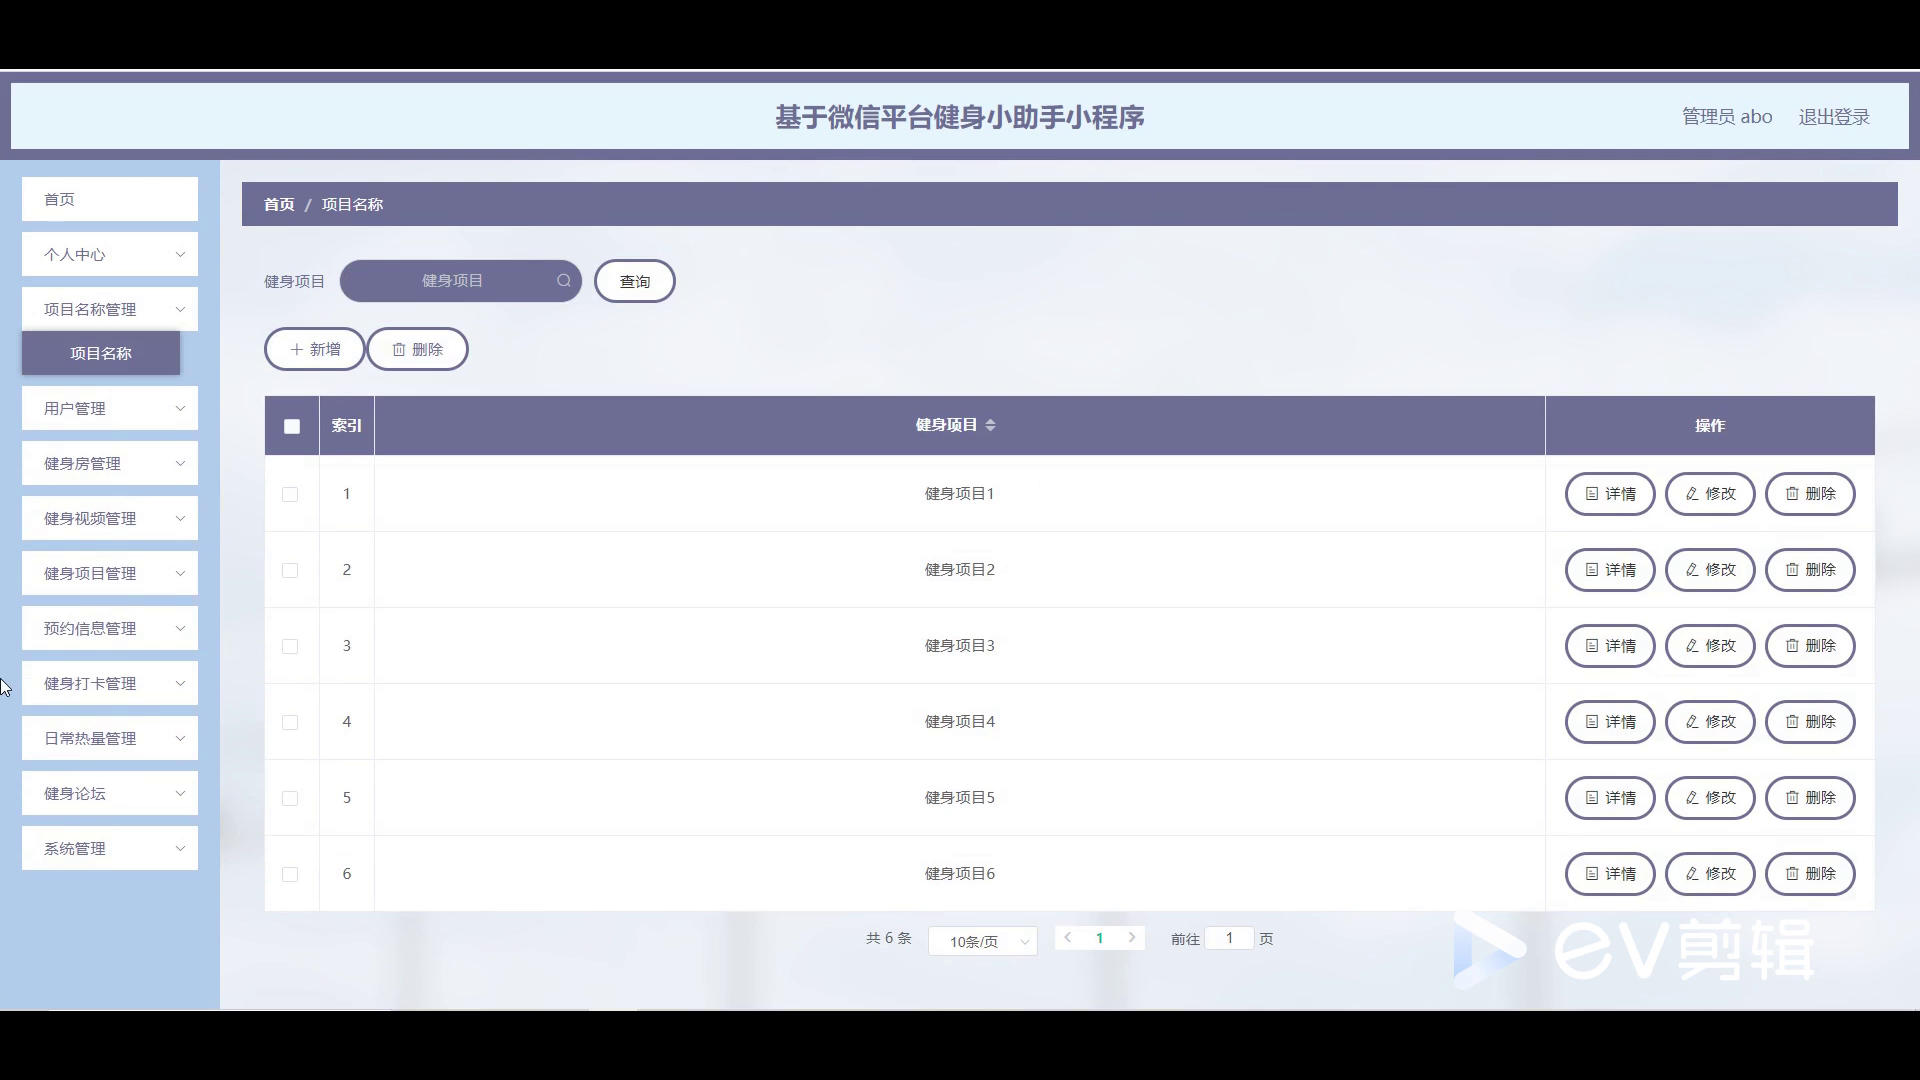Toggle the select-all checkbox in table header
The width and height of the screenshot is (1920, 1080).
click(292, 426)
